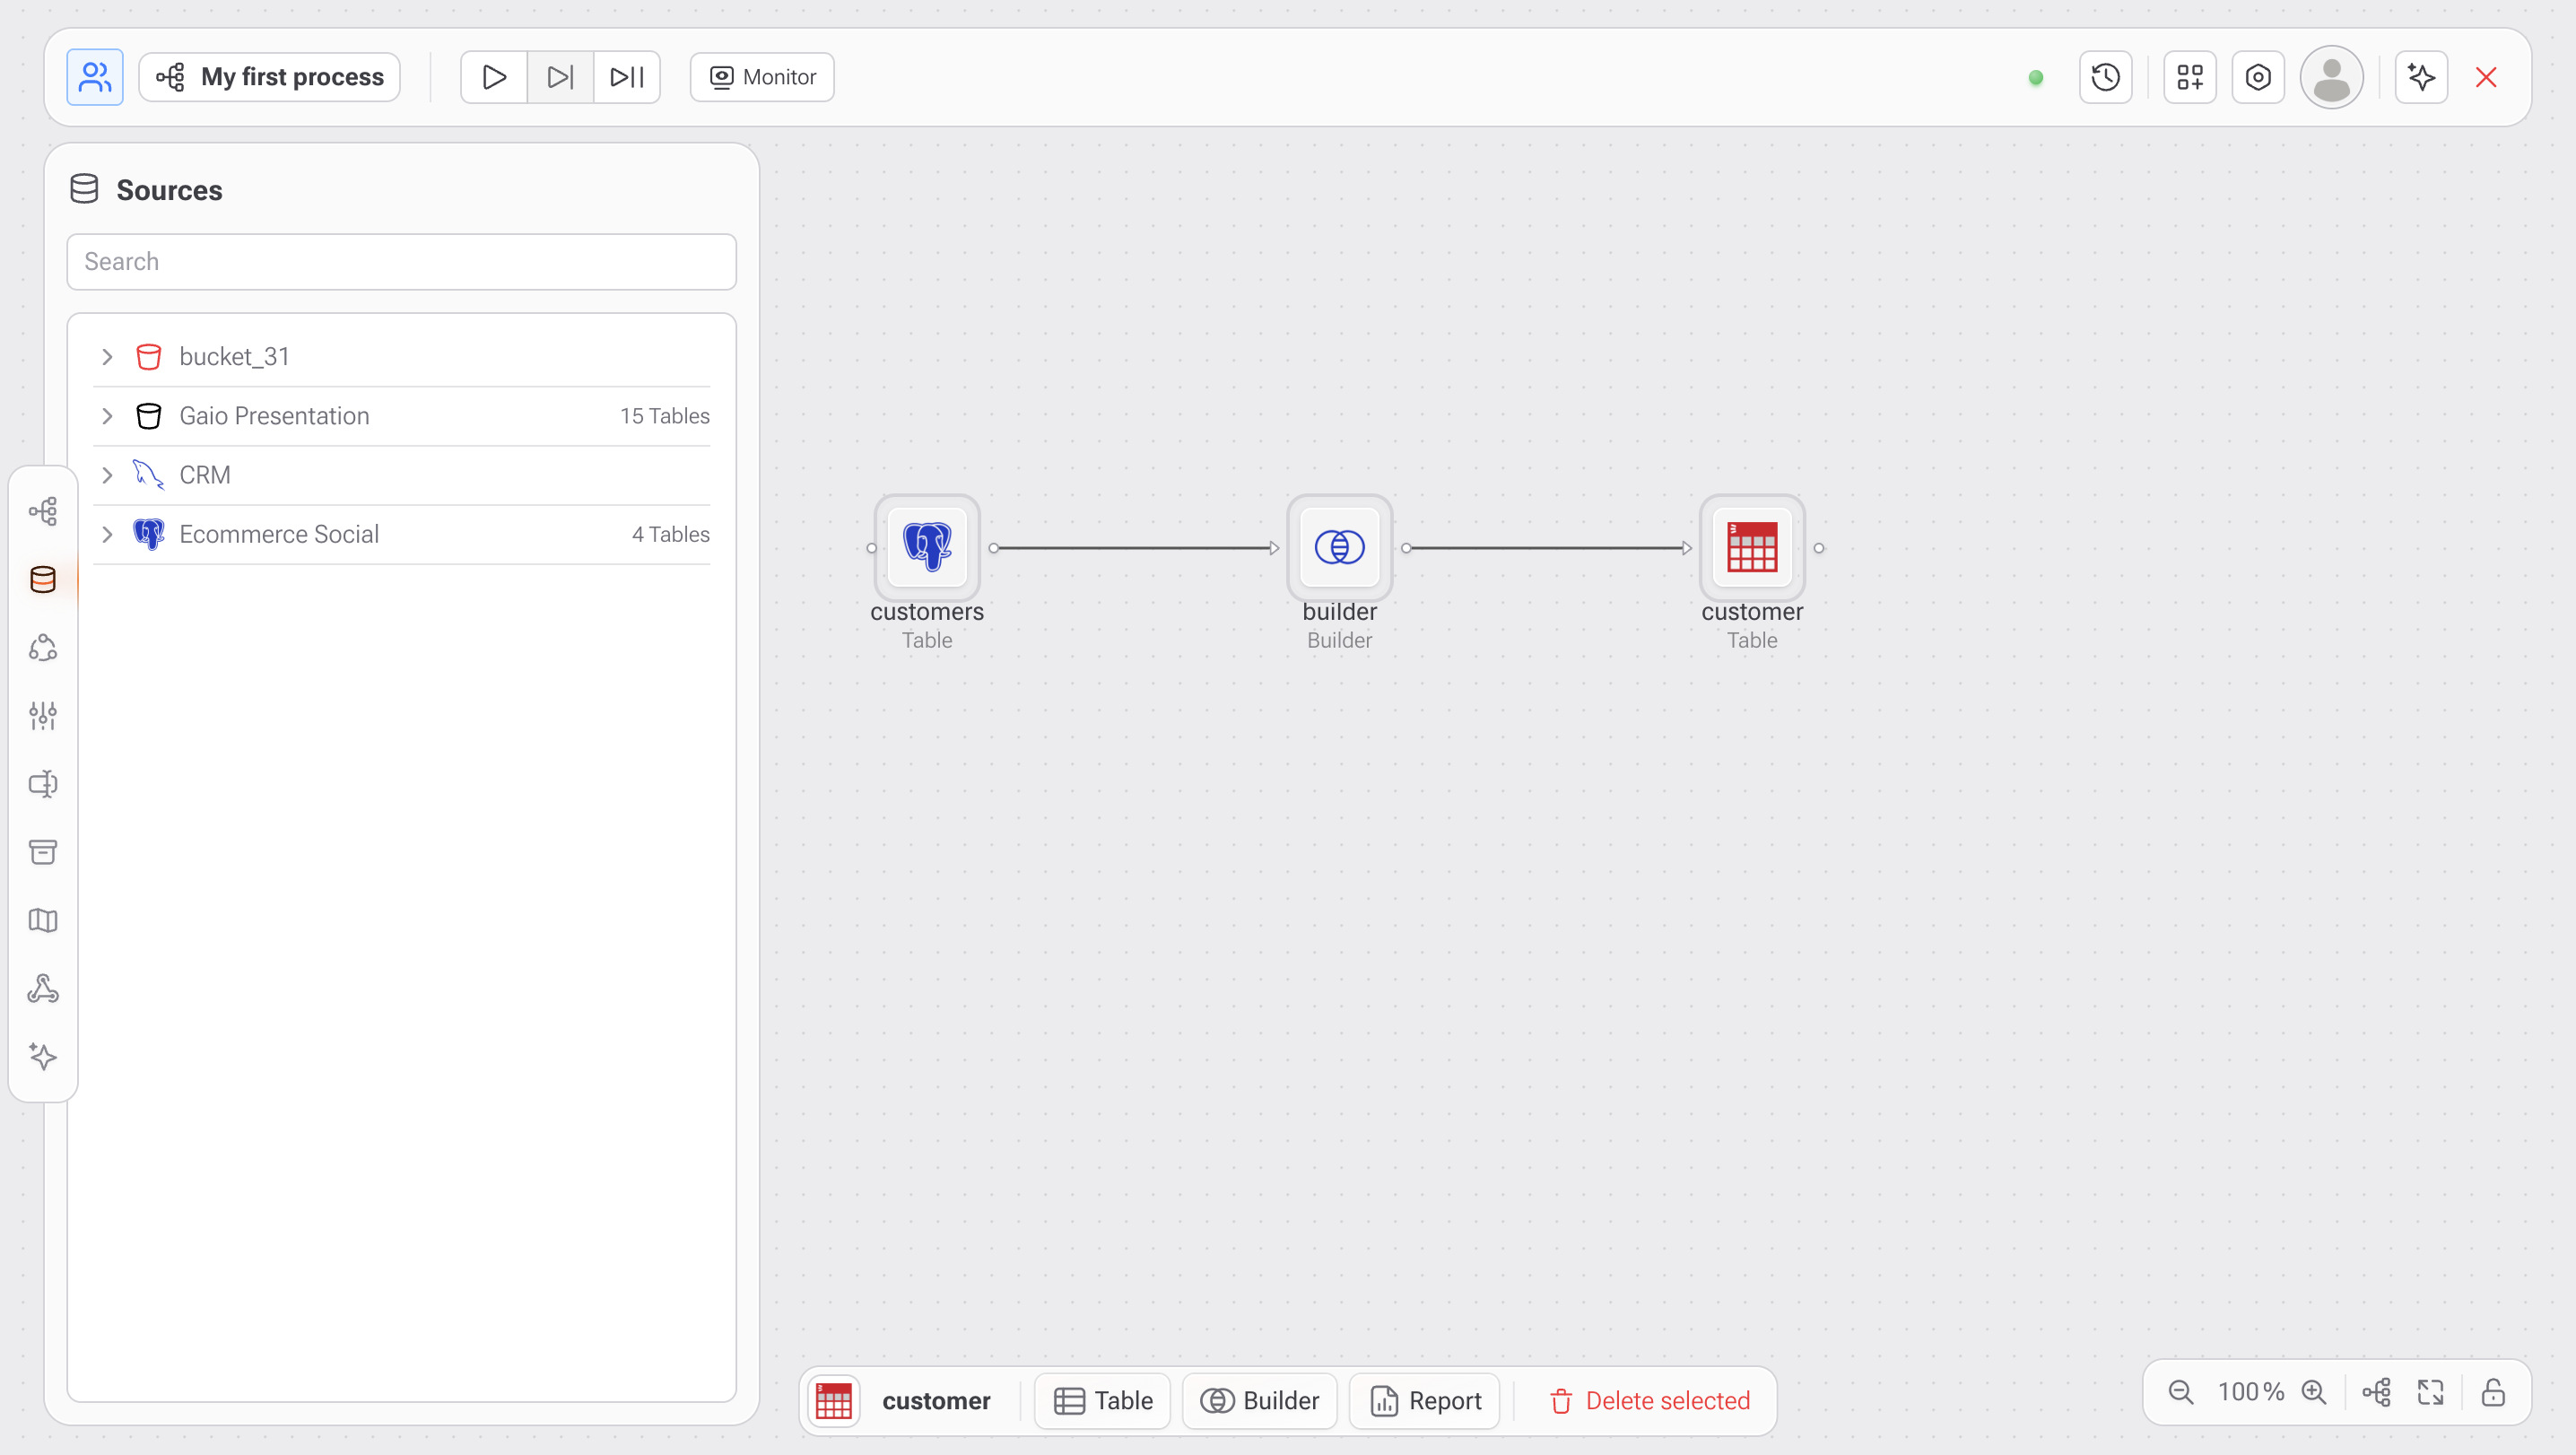2576x1455 pixels.
Task: Expand the bucket_31 source
Action: tap(107, 357)
